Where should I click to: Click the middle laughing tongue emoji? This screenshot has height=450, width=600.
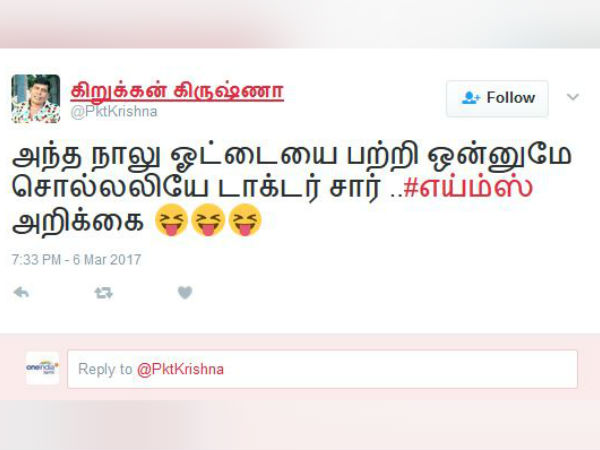coord(208,220)
